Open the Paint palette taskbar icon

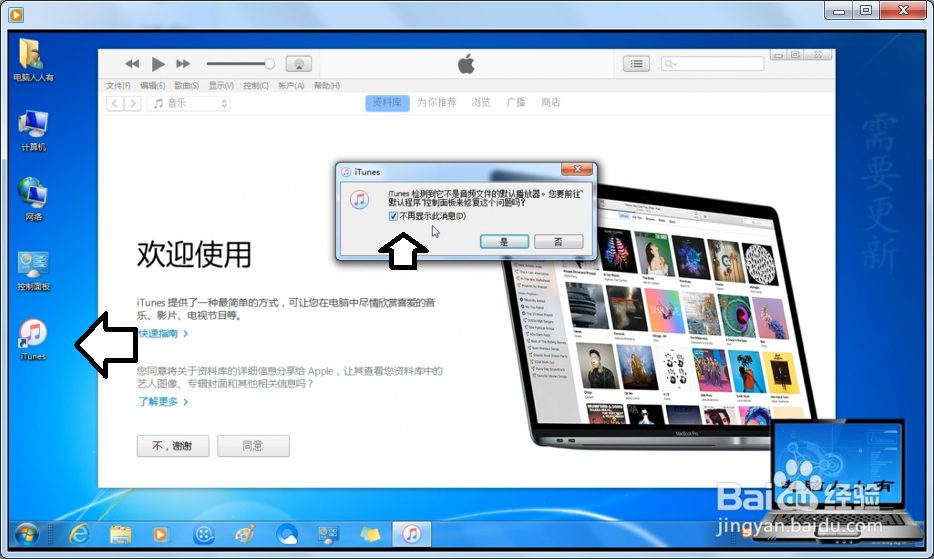point(245,534)
